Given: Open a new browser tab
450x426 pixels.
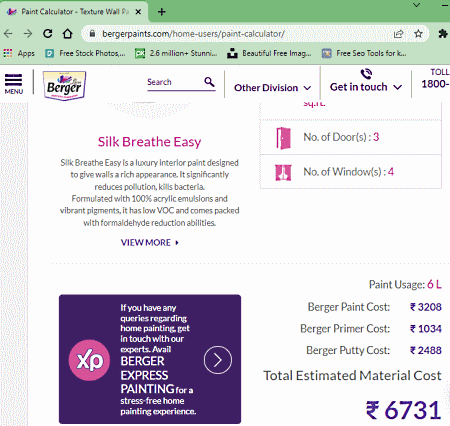Looking at the screenshot, I should point(162,12).
